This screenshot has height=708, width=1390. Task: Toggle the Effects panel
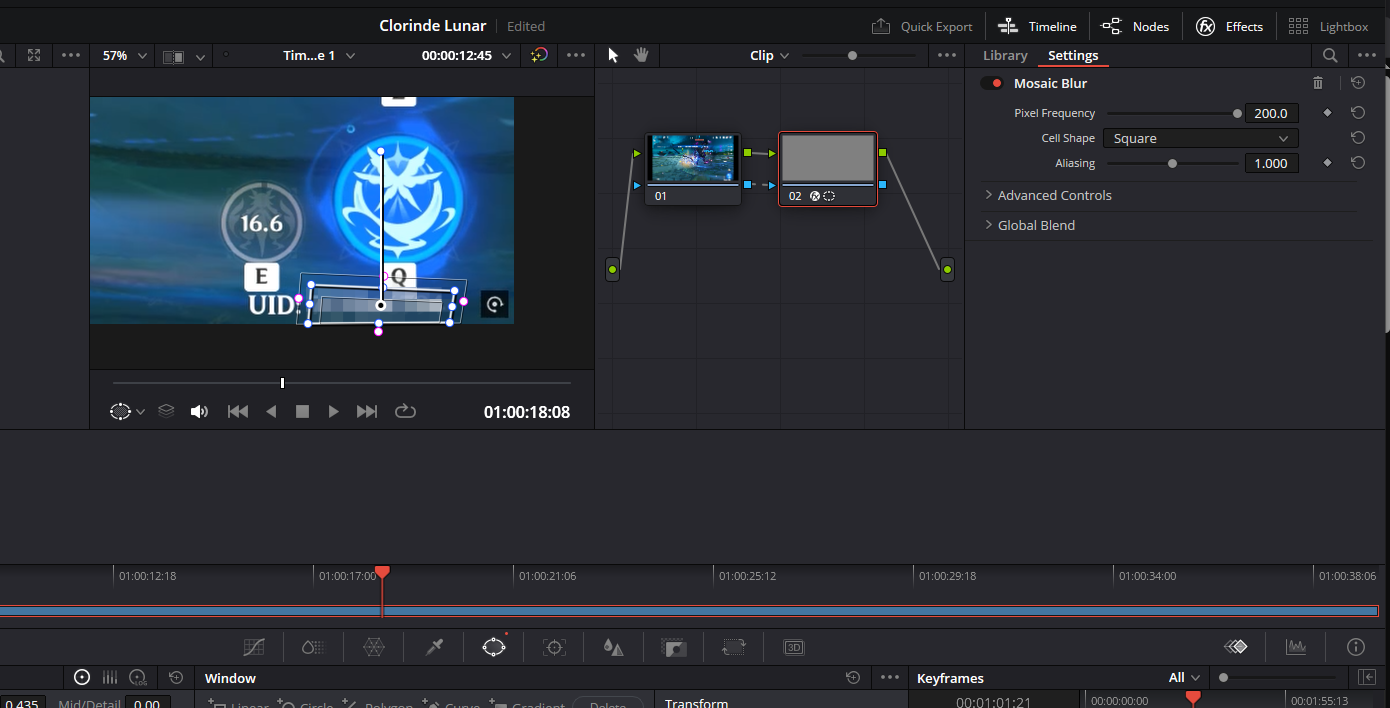(x=1230, y=26)
